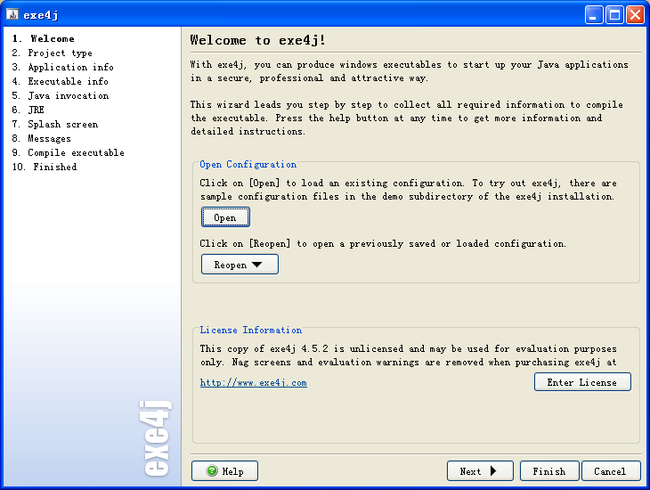650x490 pixels.
Task: Select step 9. Compile executable
Action: (68, 153)
